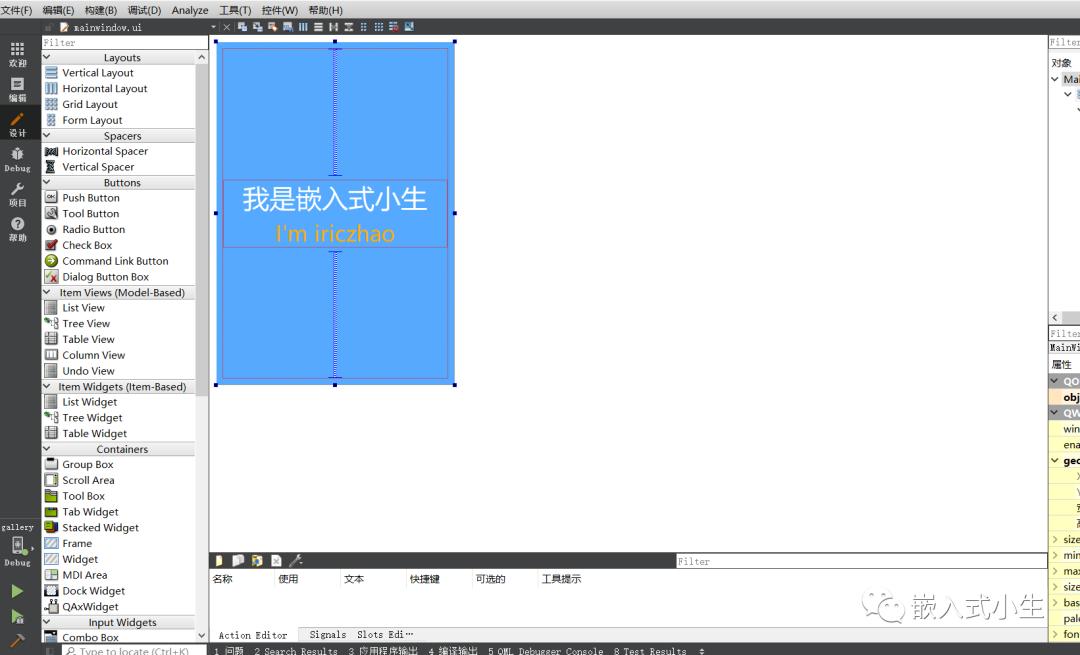Open the 控件(W) menu

tap(280, 10)
